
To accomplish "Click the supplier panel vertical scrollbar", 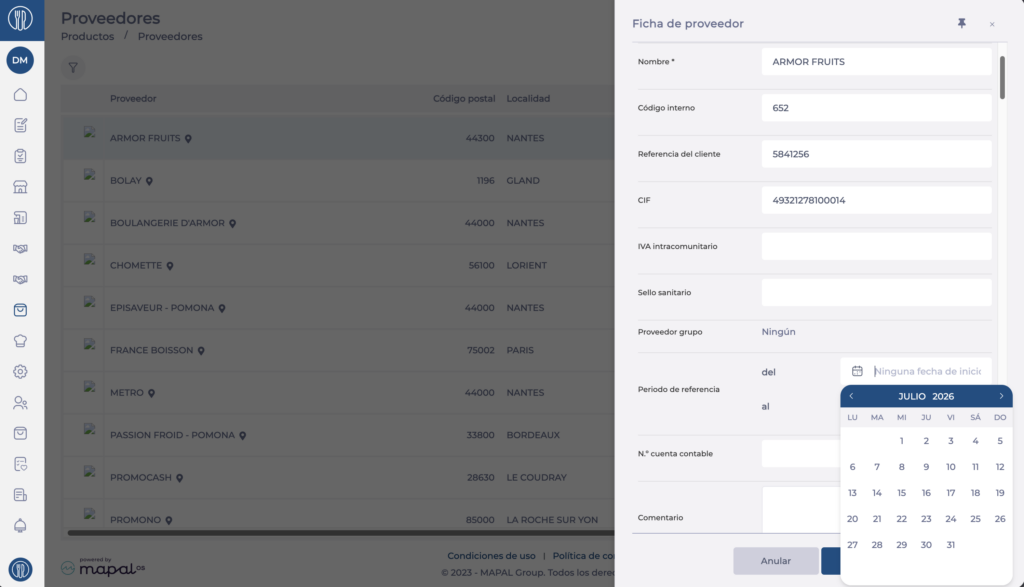I will (x=1002, y=78).
